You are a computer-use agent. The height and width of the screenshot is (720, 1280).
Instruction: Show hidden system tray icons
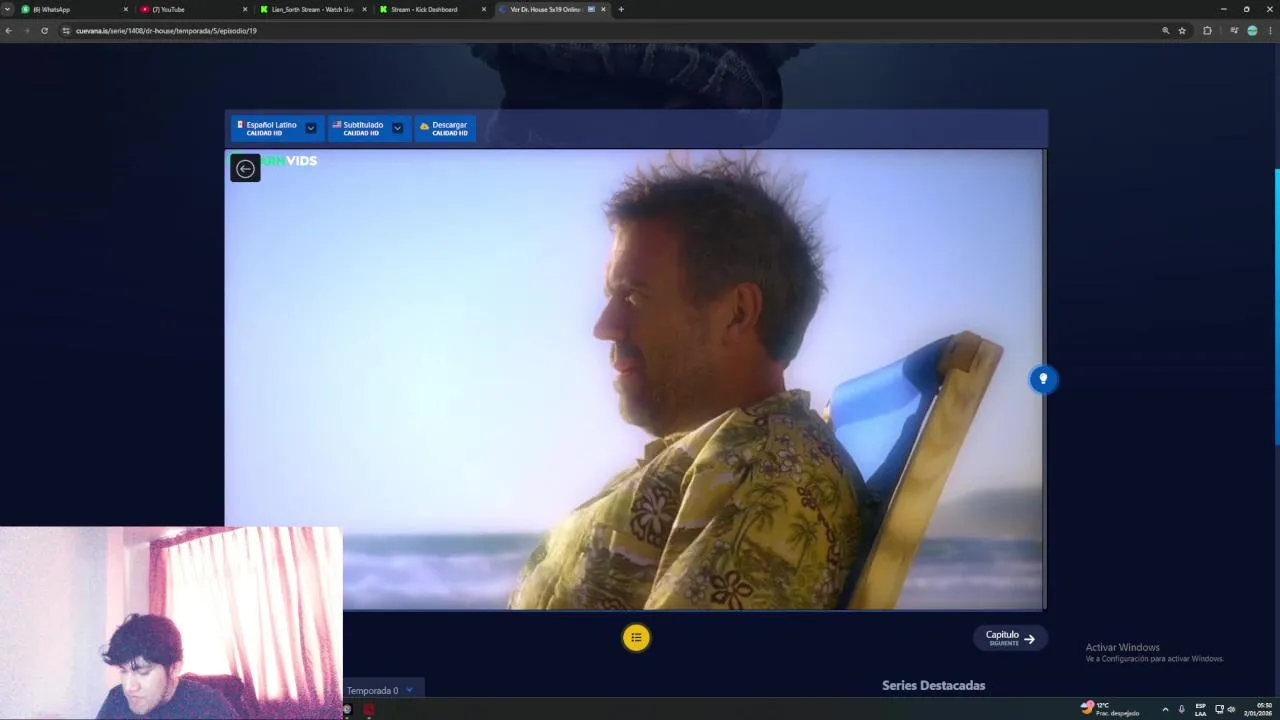(x=1165, y=709)
